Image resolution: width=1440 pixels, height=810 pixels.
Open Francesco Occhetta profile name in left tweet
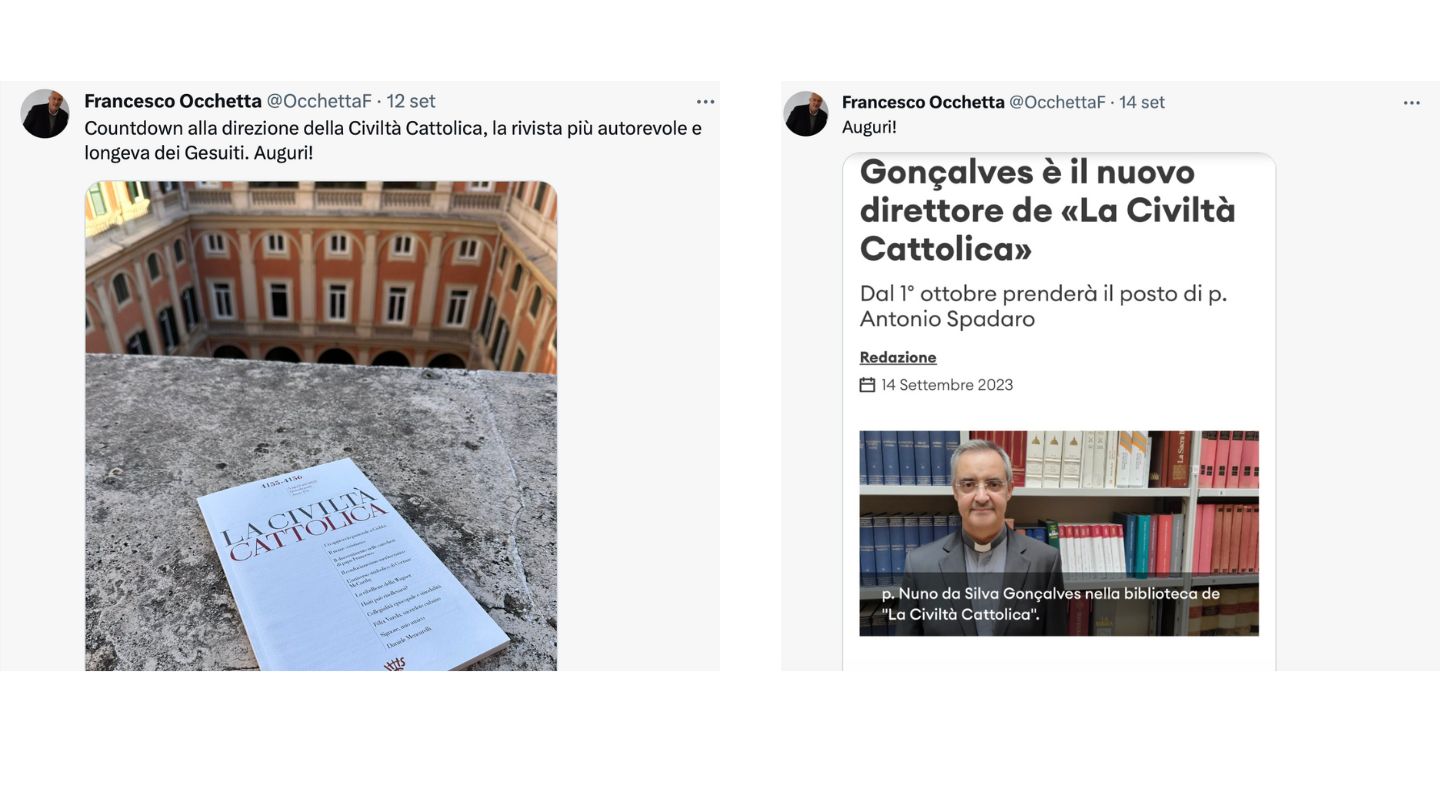[x=173, y=101]
